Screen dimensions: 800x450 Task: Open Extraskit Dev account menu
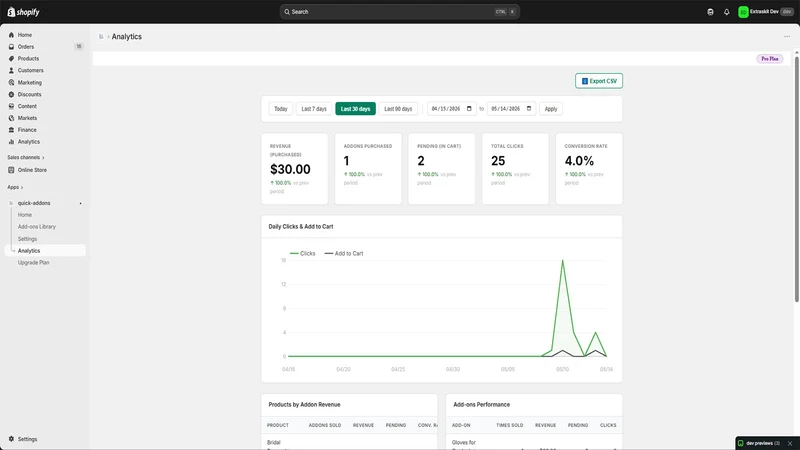tap(766, 12)
